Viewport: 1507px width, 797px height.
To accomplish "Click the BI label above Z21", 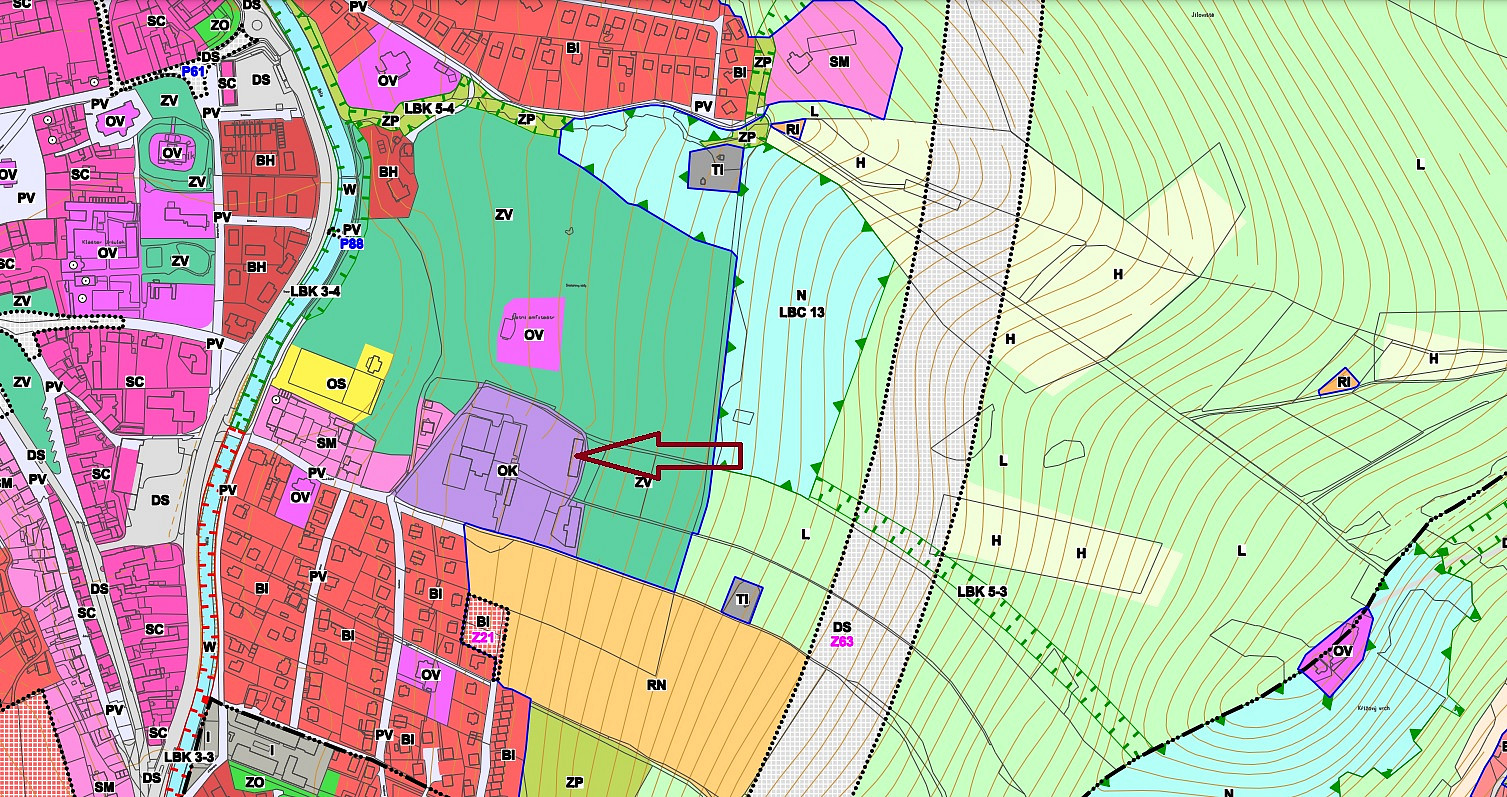I will pos(482,622).
